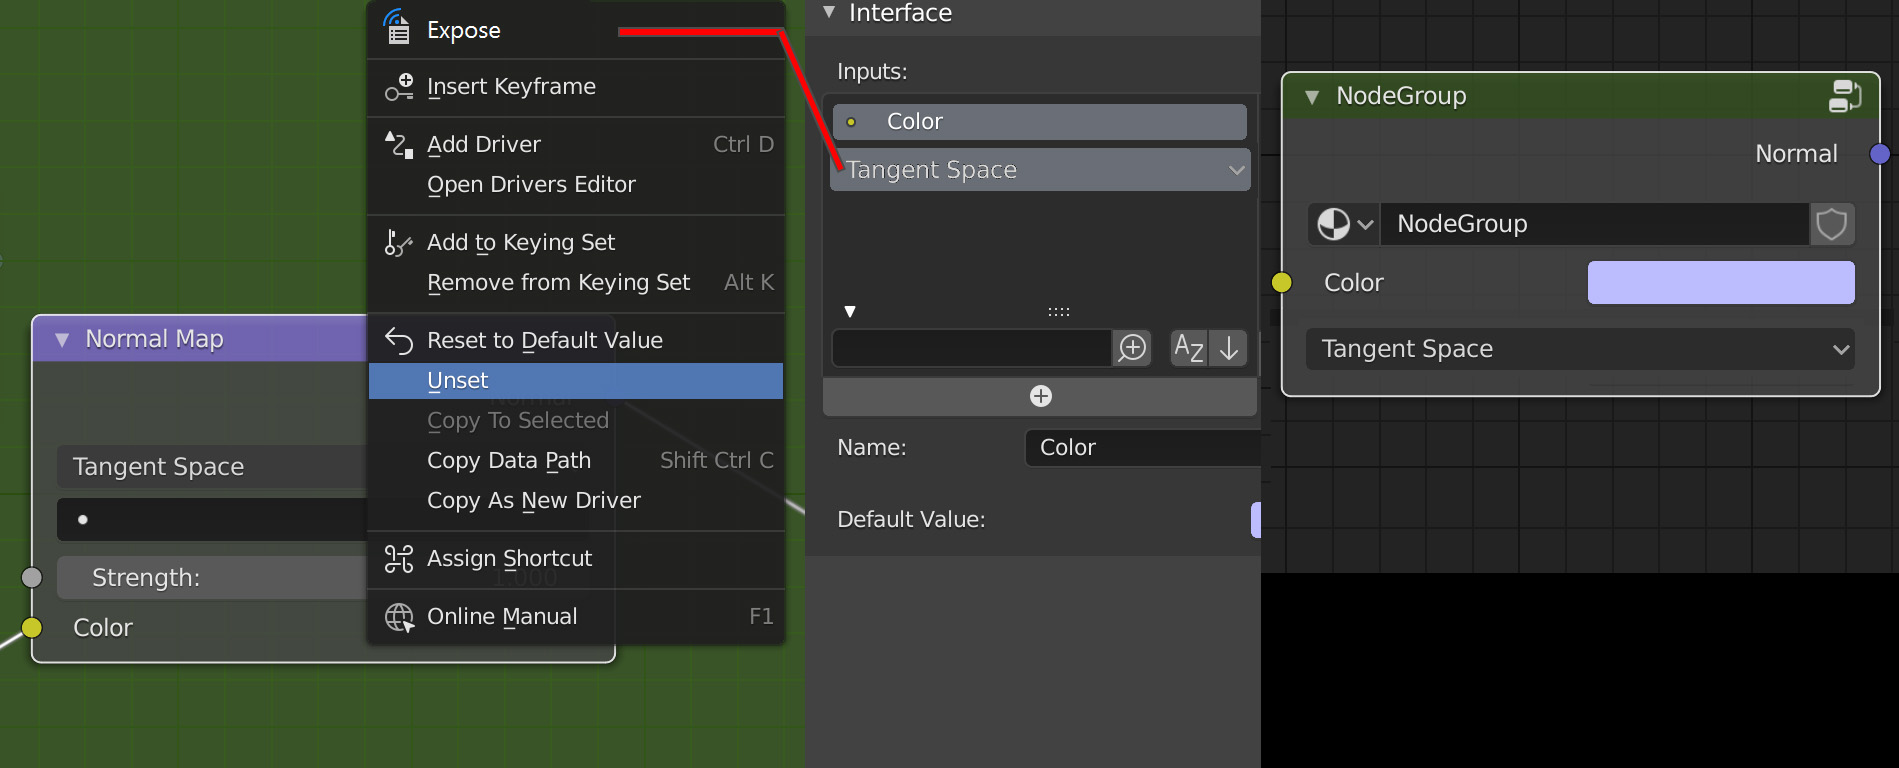The height and width of the screenshot is (768, 1899).
Task: Toggle alphabetical sort AZ icon
Action: click(1189, 348)
